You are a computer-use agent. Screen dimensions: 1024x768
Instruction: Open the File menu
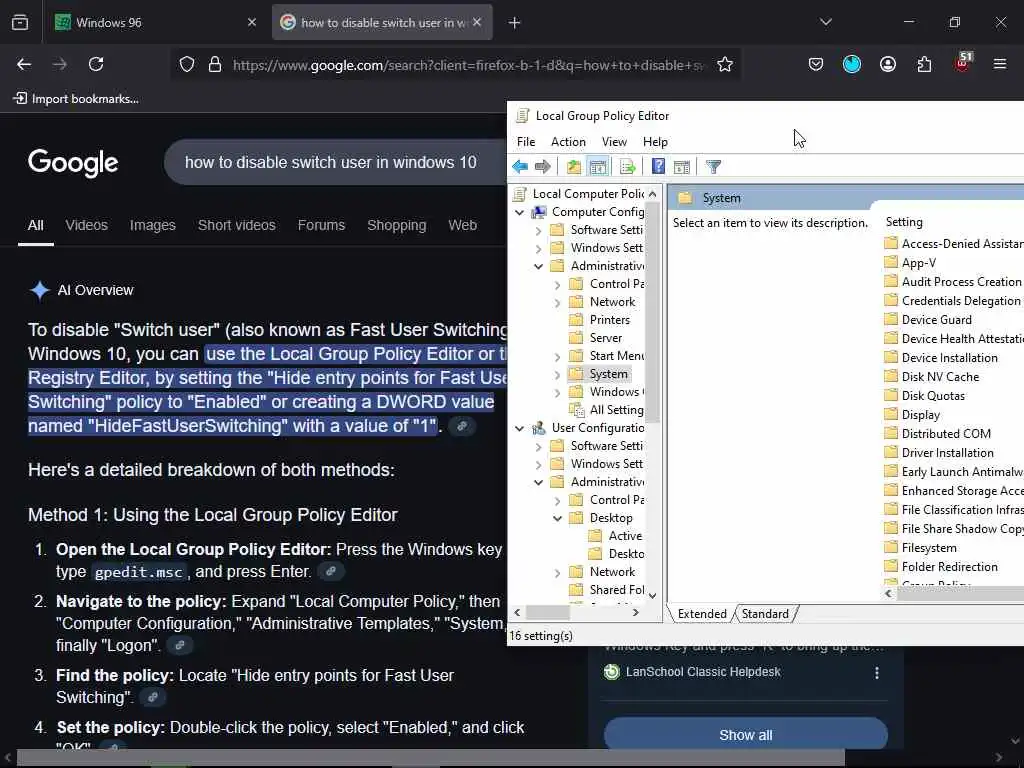pyautogui.click(x=526, y=142)
